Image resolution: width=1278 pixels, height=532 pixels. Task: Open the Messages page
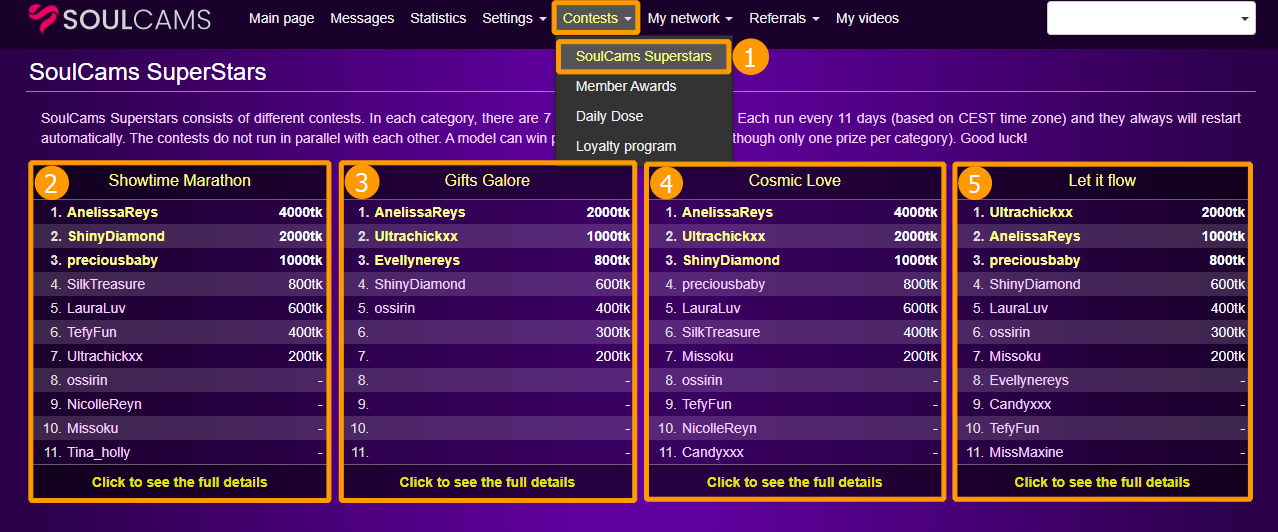coord(362,18)
